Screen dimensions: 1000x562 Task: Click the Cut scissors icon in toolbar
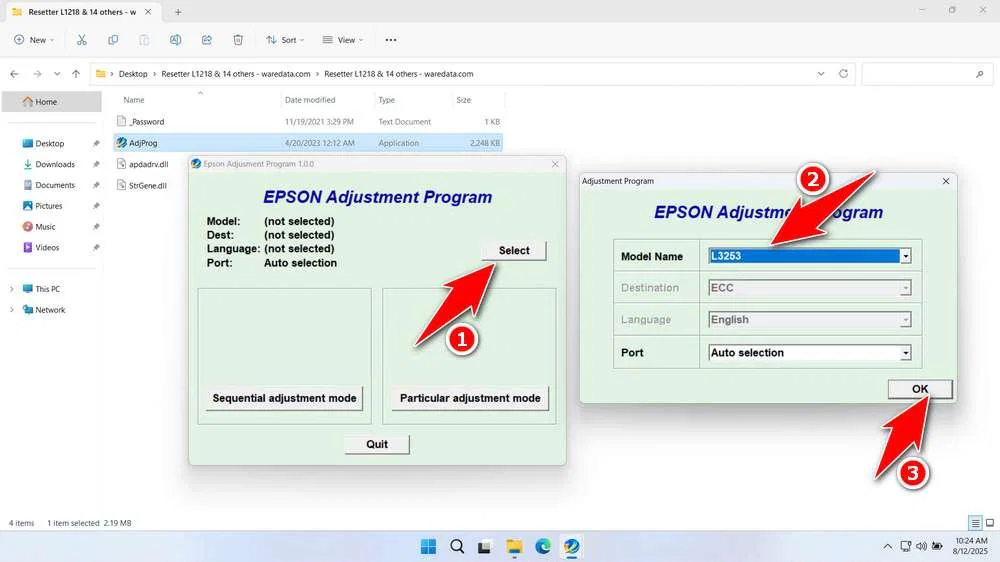82,40
